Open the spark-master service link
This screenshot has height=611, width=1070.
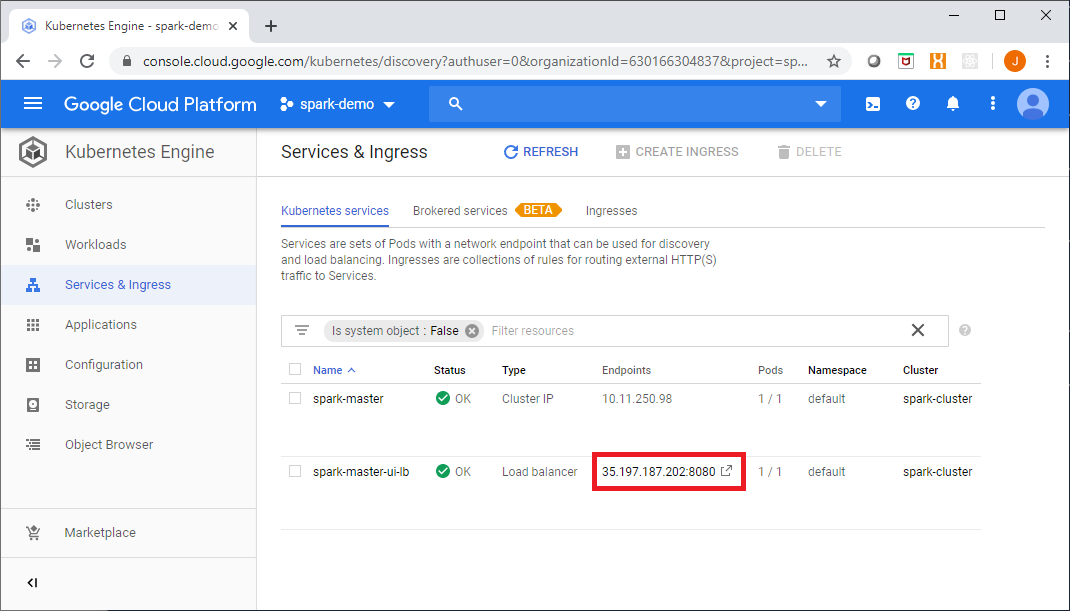348,399
